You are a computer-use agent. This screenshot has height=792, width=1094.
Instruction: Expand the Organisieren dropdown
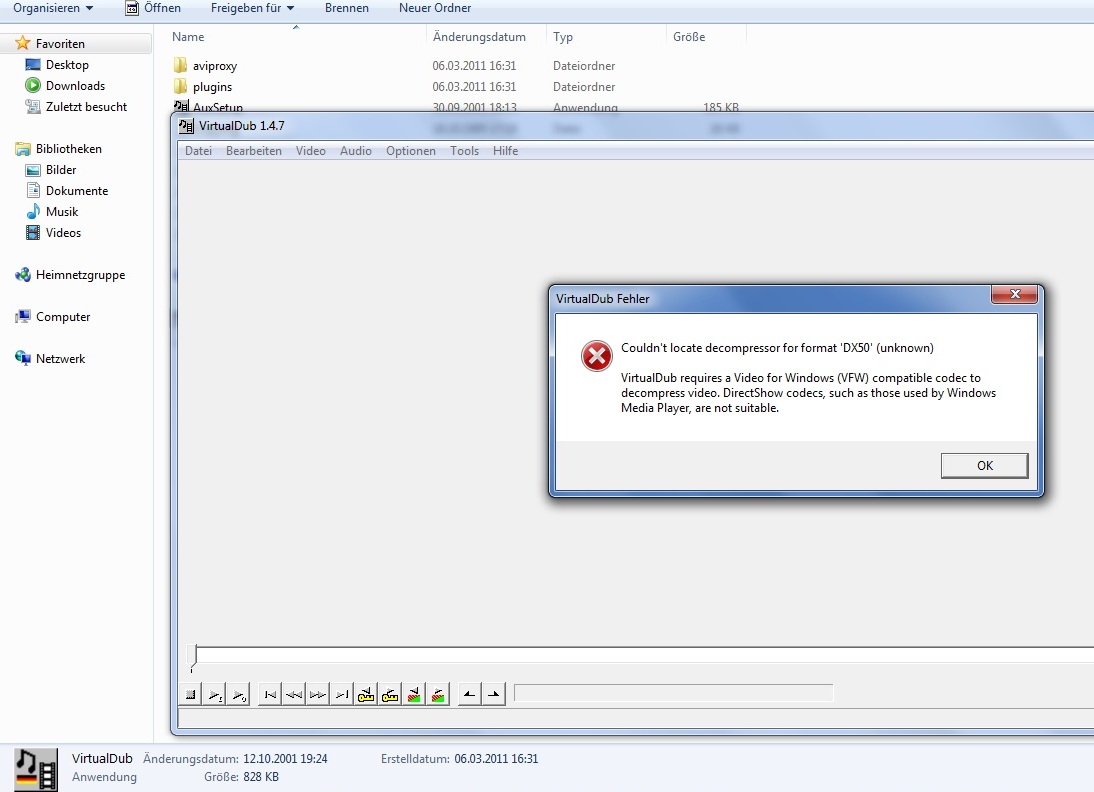point(53,8)
